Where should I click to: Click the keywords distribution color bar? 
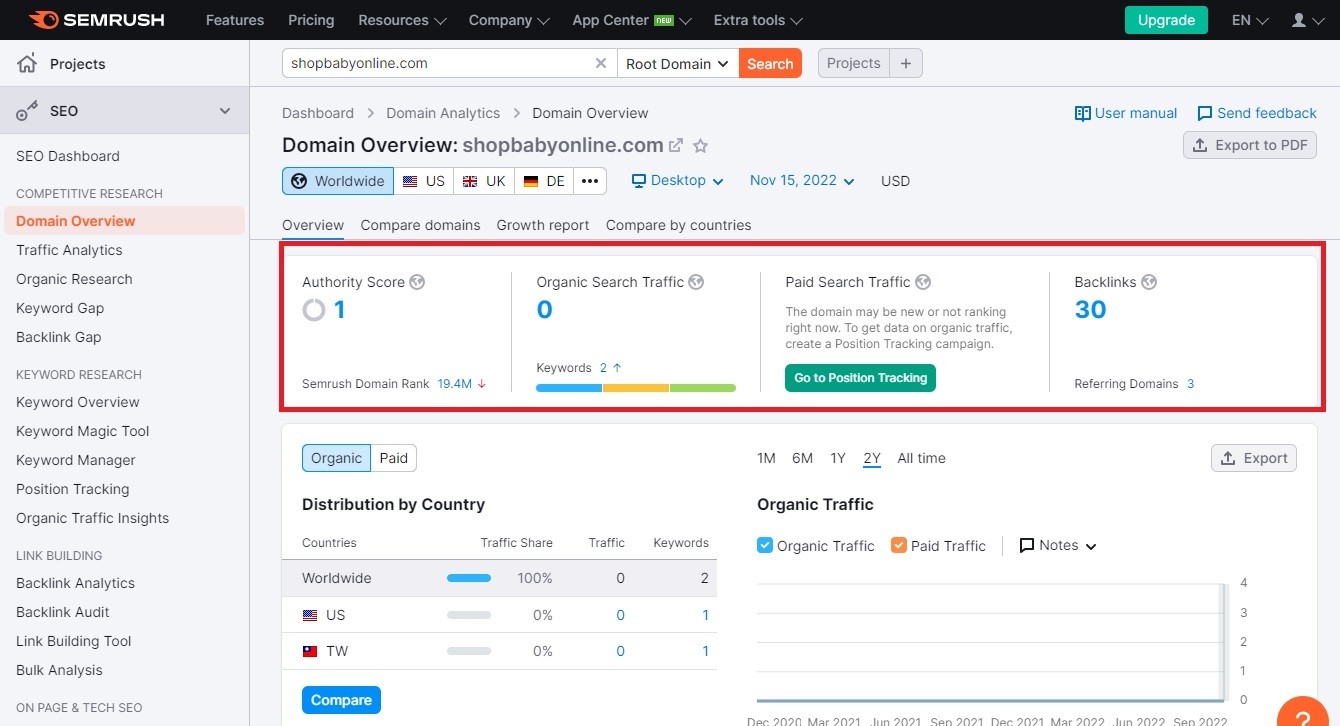coord(636,388)
